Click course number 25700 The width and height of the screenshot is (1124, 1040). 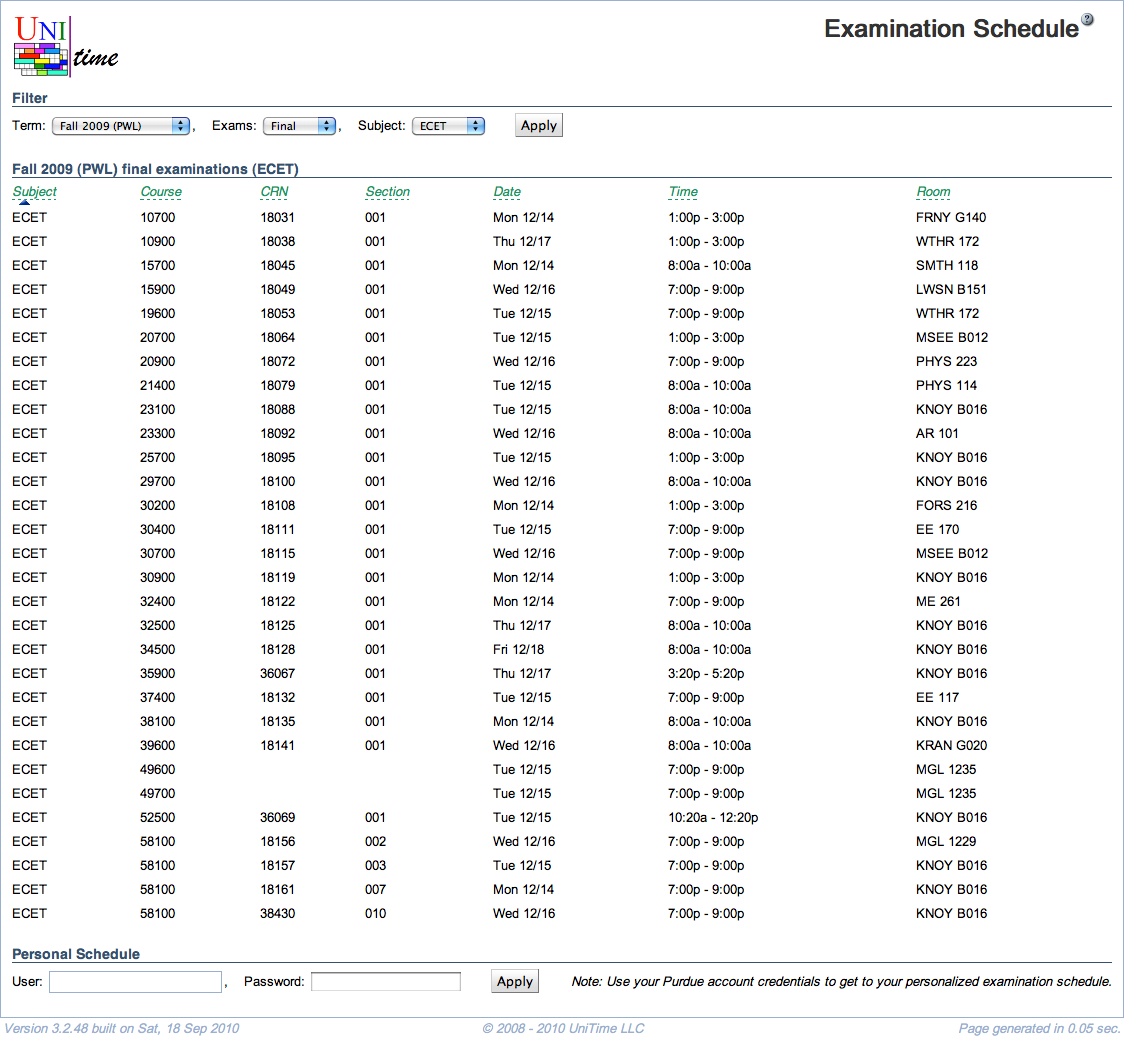point(158,457)
